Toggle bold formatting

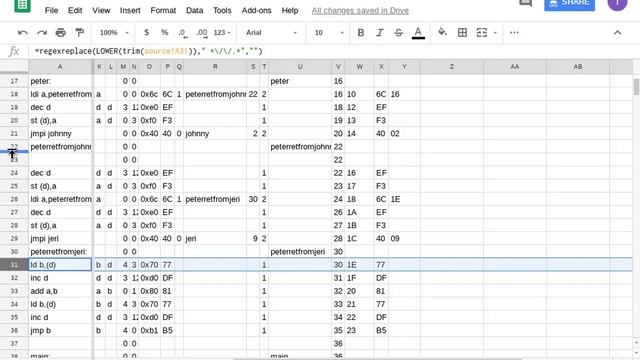click(361, 33)
